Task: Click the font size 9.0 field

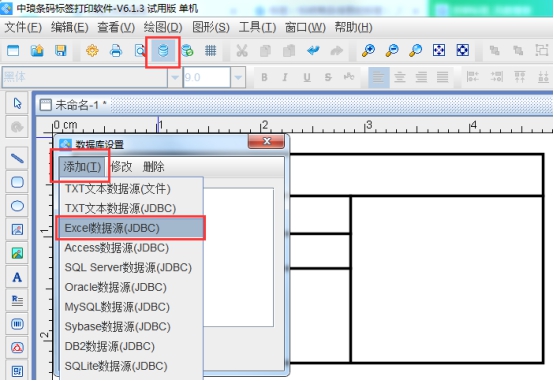Action: coord(207,77)
